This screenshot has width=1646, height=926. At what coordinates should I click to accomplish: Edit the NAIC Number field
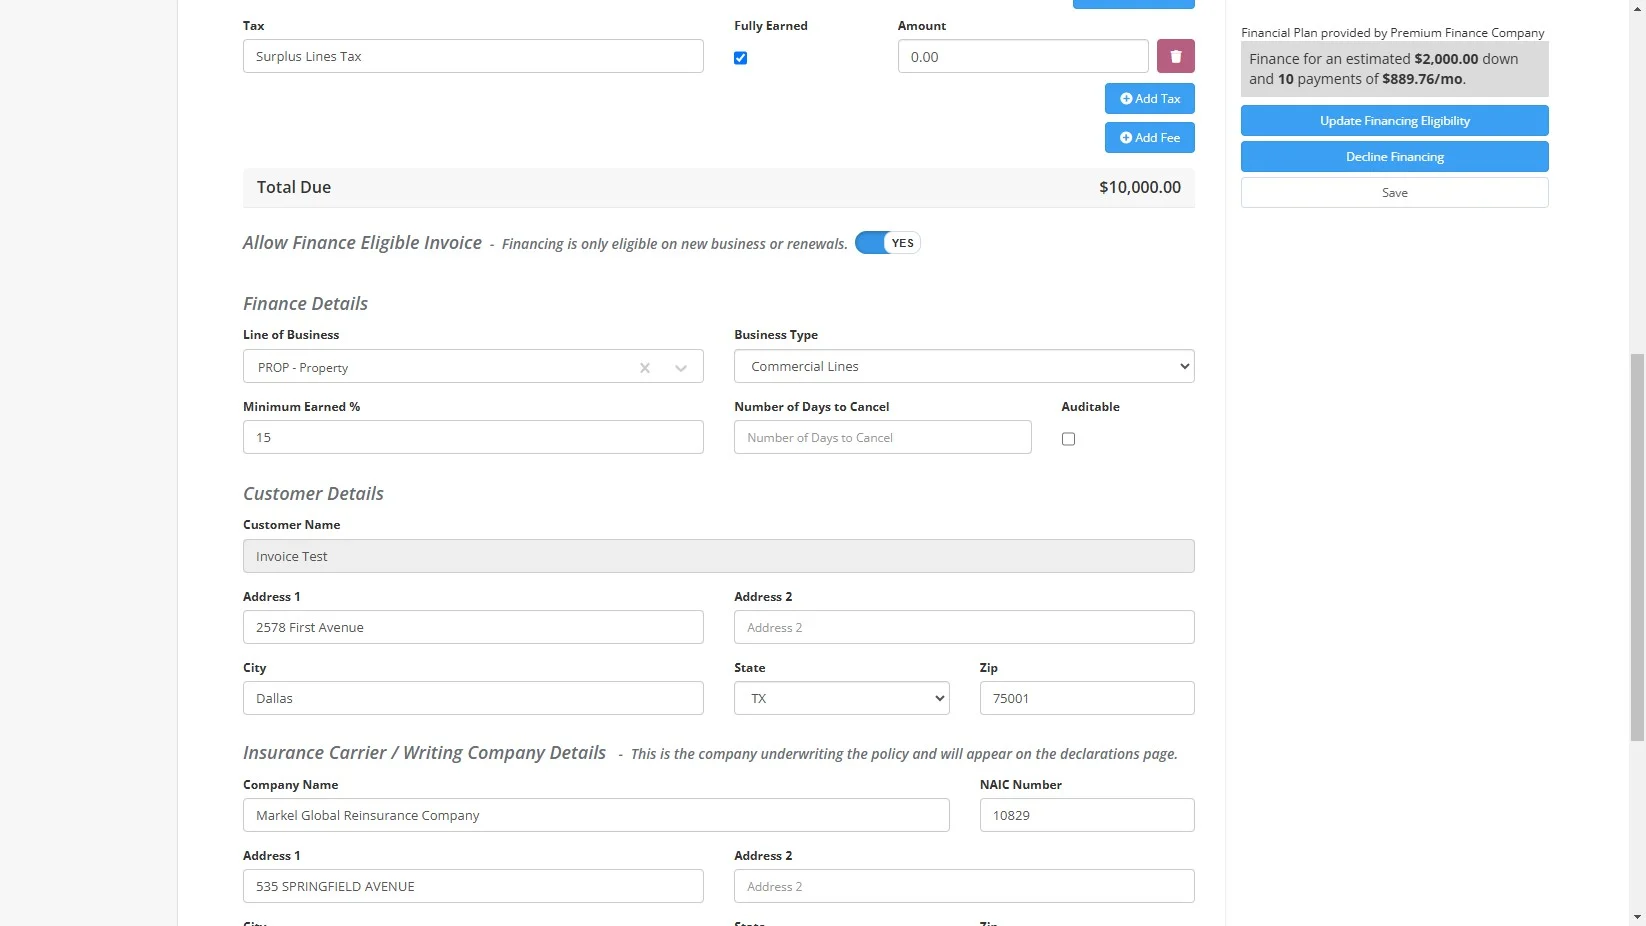point(1087,815)
